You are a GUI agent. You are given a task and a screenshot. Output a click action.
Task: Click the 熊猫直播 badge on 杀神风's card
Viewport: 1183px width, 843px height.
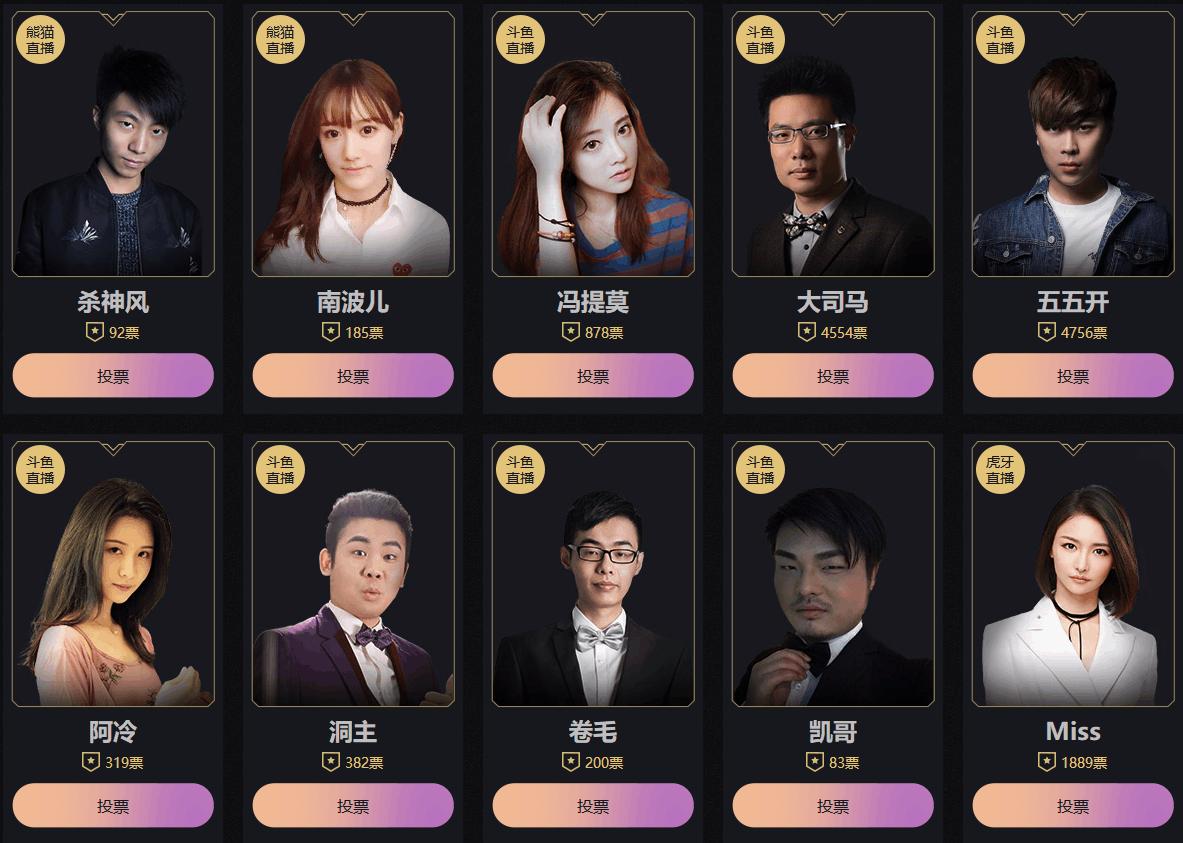point(40,40)
